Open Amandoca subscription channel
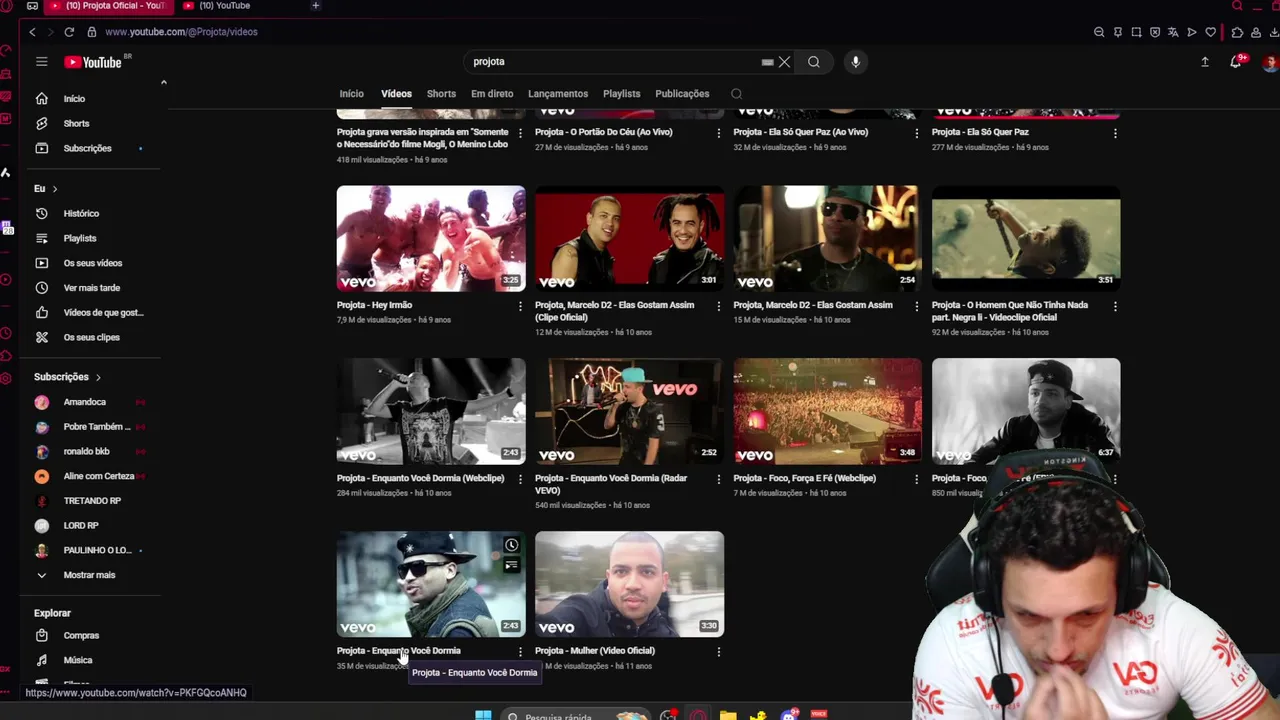This screenshot has height=720, width=1280. point(84,402)
